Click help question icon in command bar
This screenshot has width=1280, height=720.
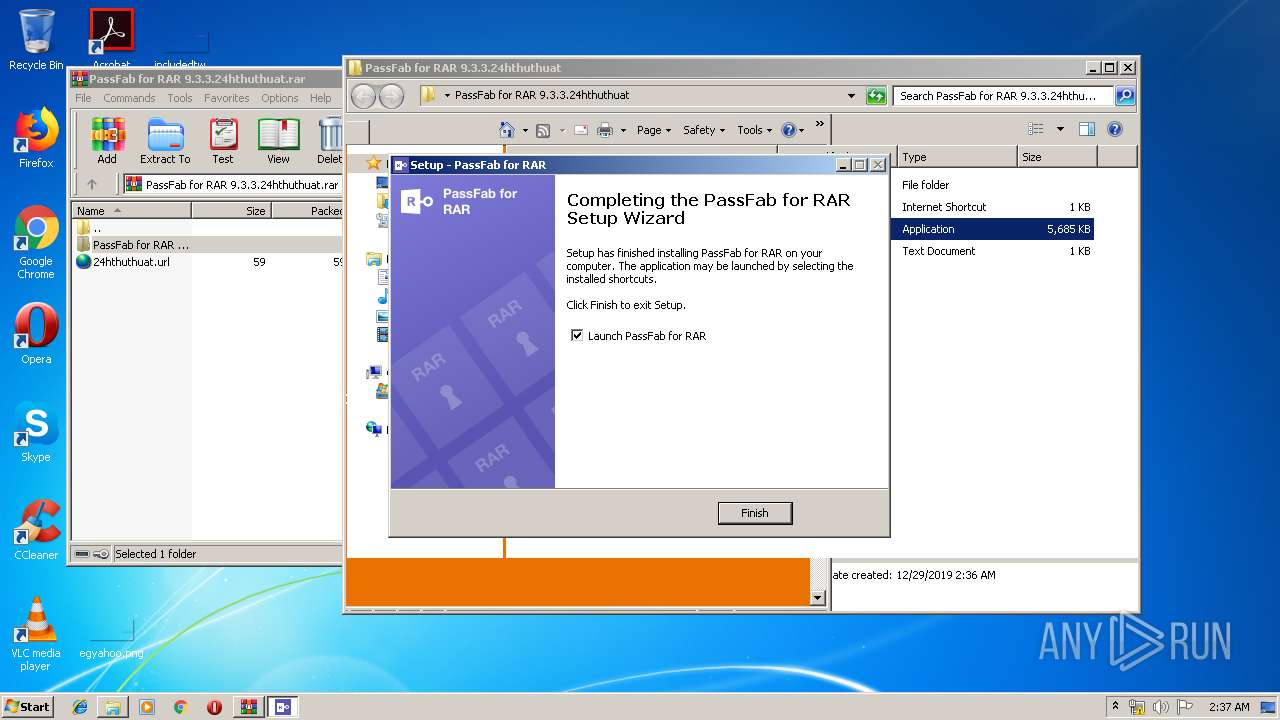point(788,130)
